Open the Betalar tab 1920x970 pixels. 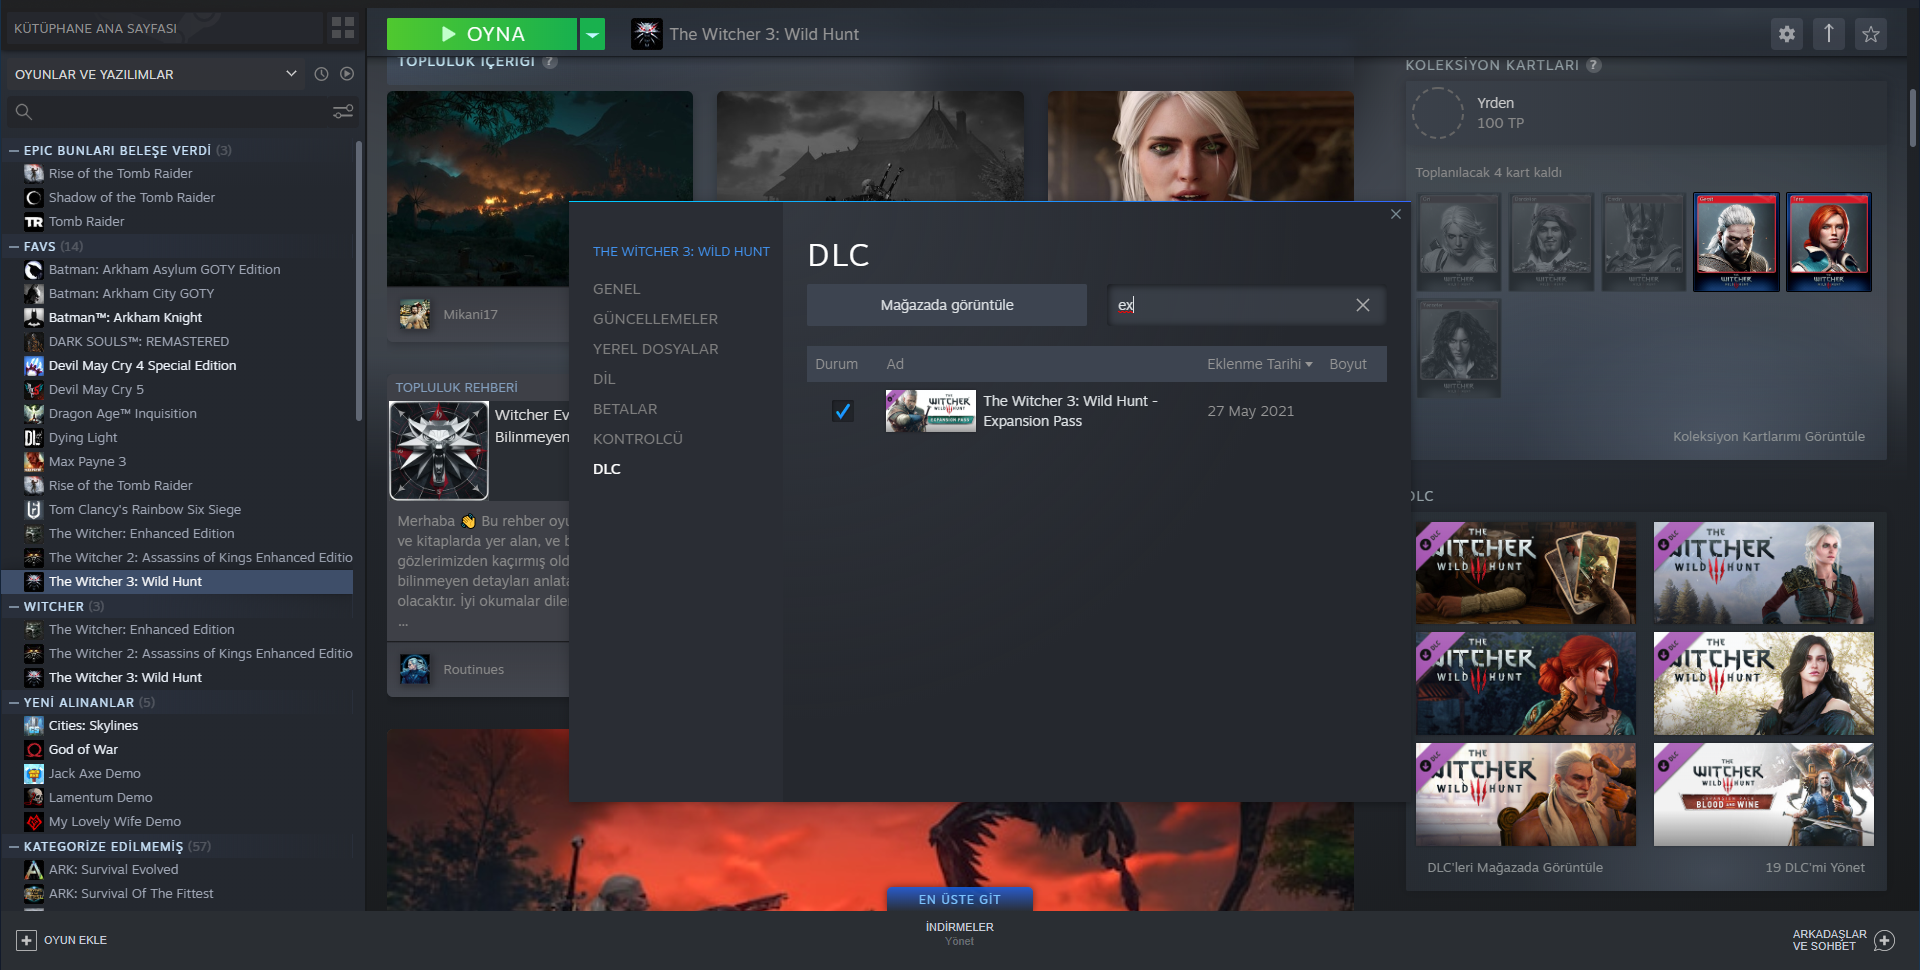click(x=625, y=409)
